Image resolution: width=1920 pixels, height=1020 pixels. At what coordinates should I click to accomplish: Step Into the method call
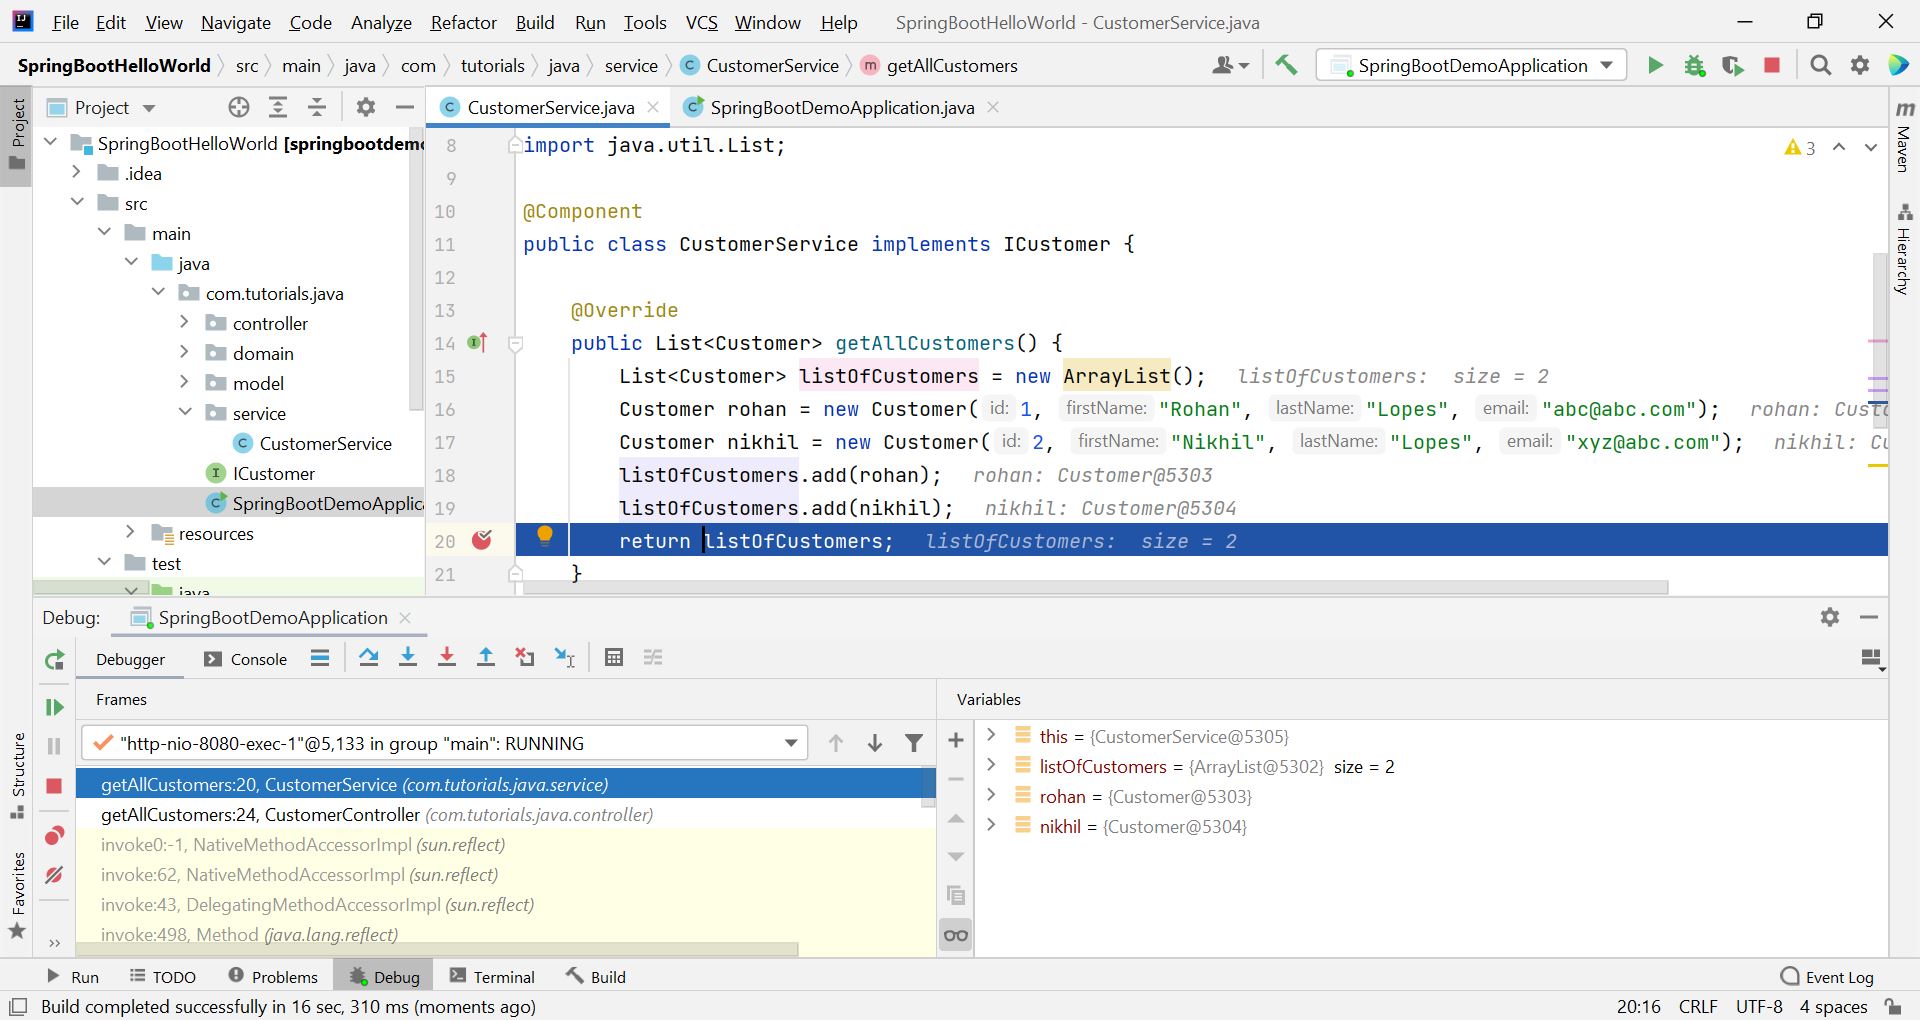pos(408,657)
